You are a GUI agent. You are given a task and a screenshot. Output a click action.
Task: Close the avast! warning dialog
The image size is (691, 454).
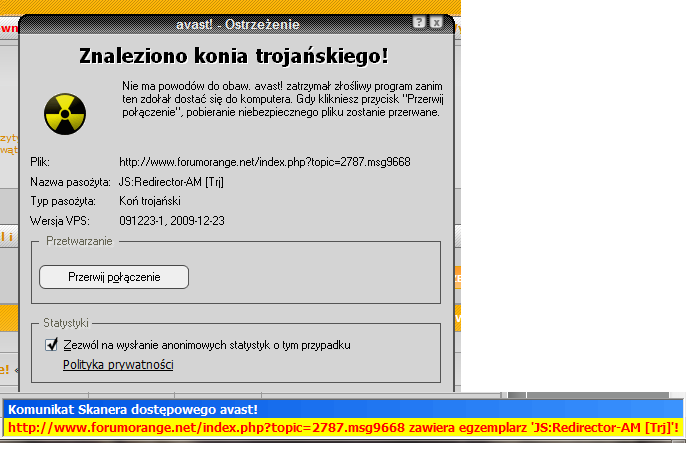pos(438,22)
